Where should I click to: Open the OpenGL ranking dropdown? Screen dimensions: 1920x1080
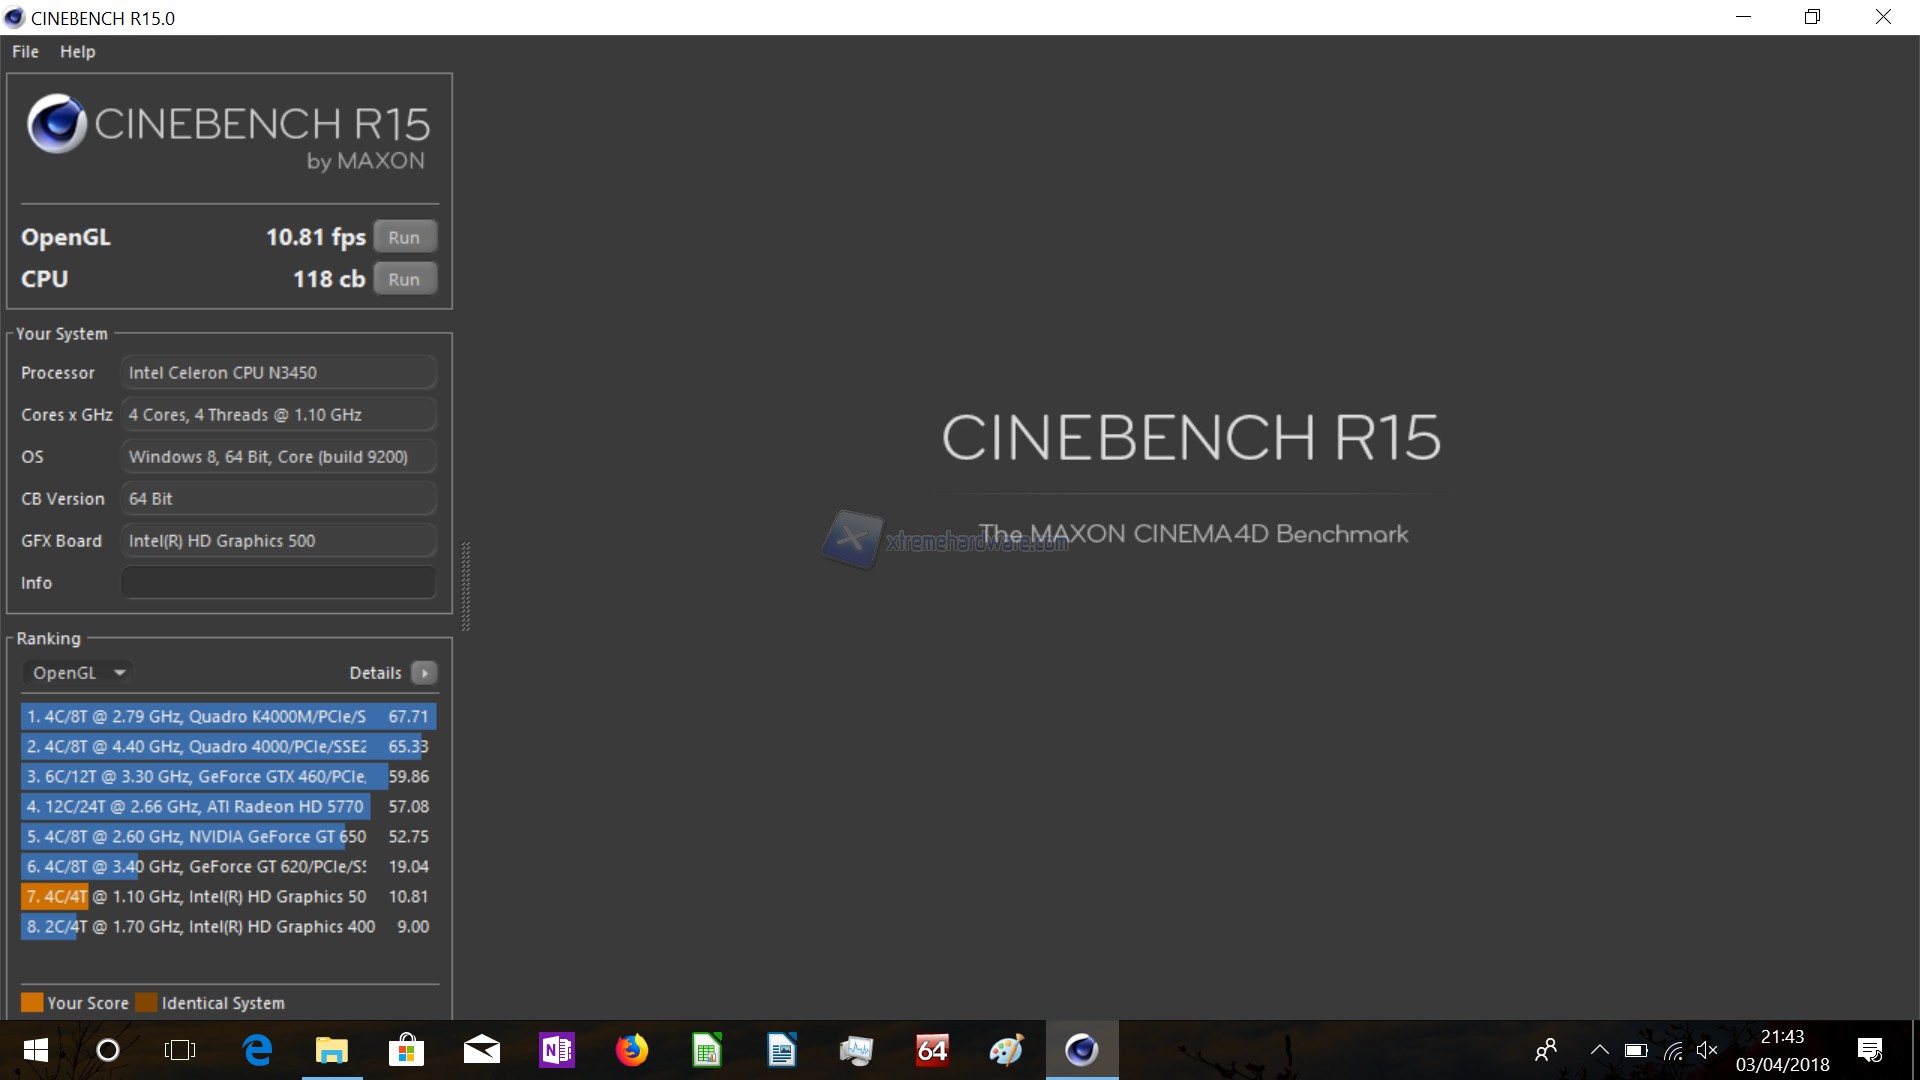pyautogui.click(x=78, y=672)
